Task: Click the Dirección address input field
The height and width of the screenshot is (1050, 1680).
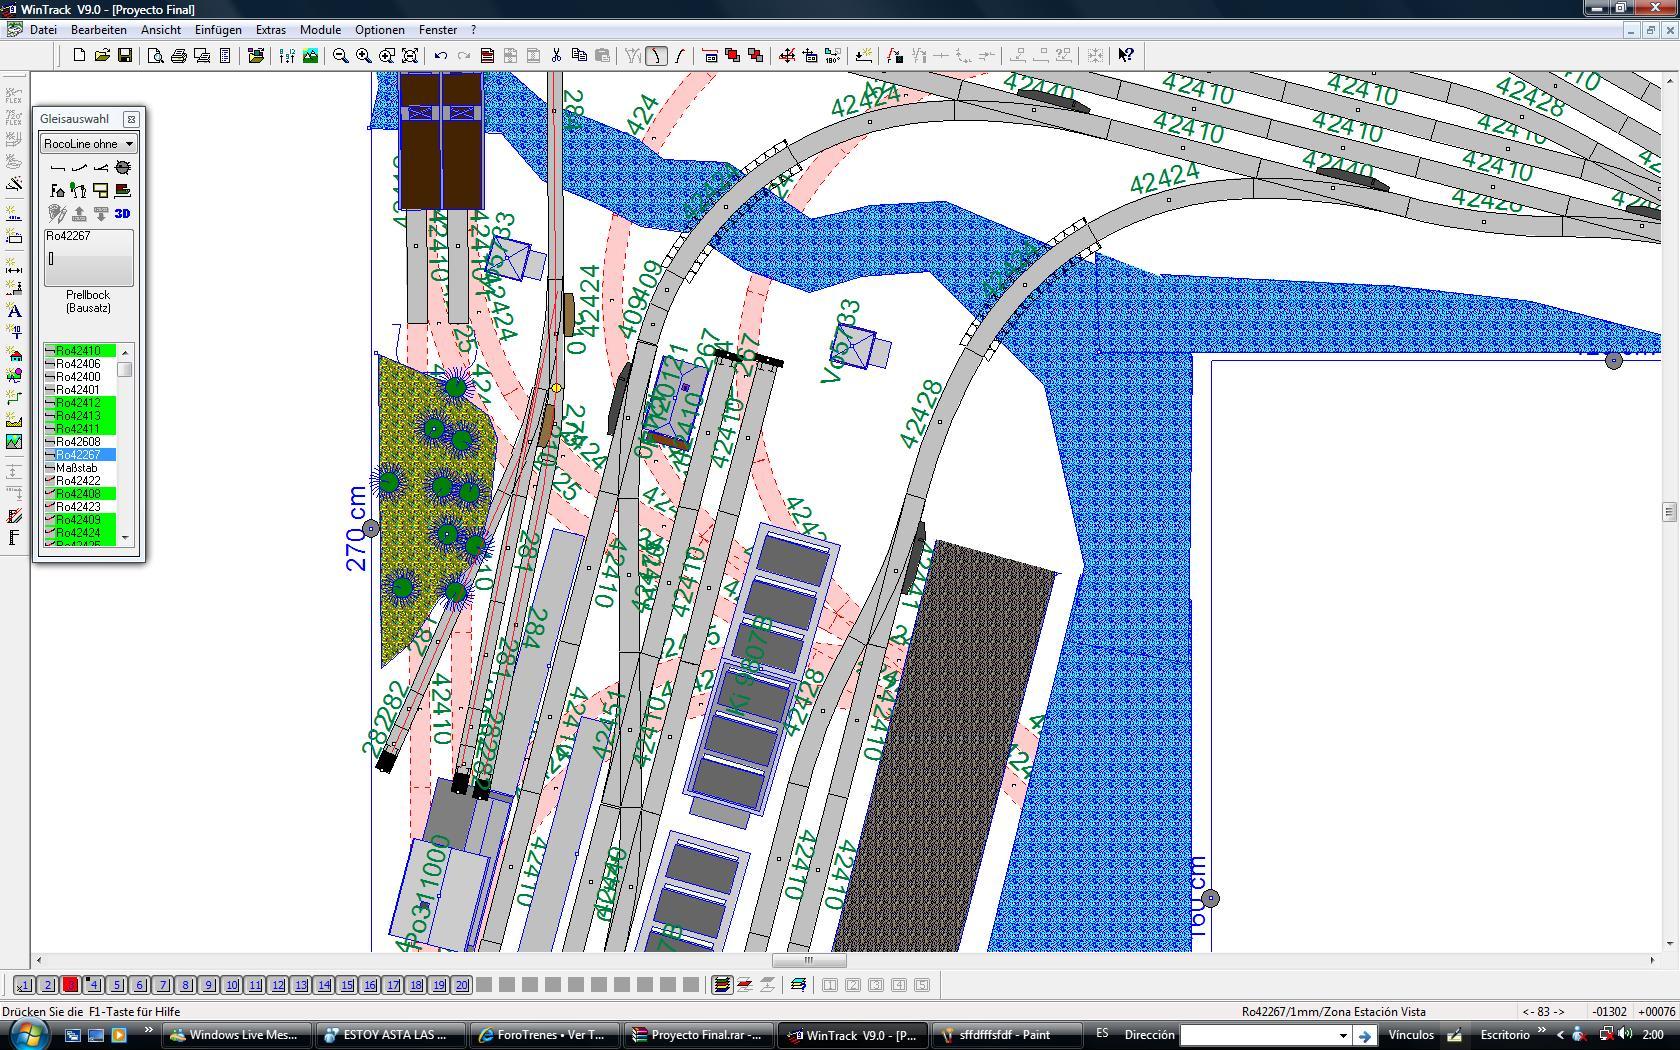Action: [x=1257, y=1035]
